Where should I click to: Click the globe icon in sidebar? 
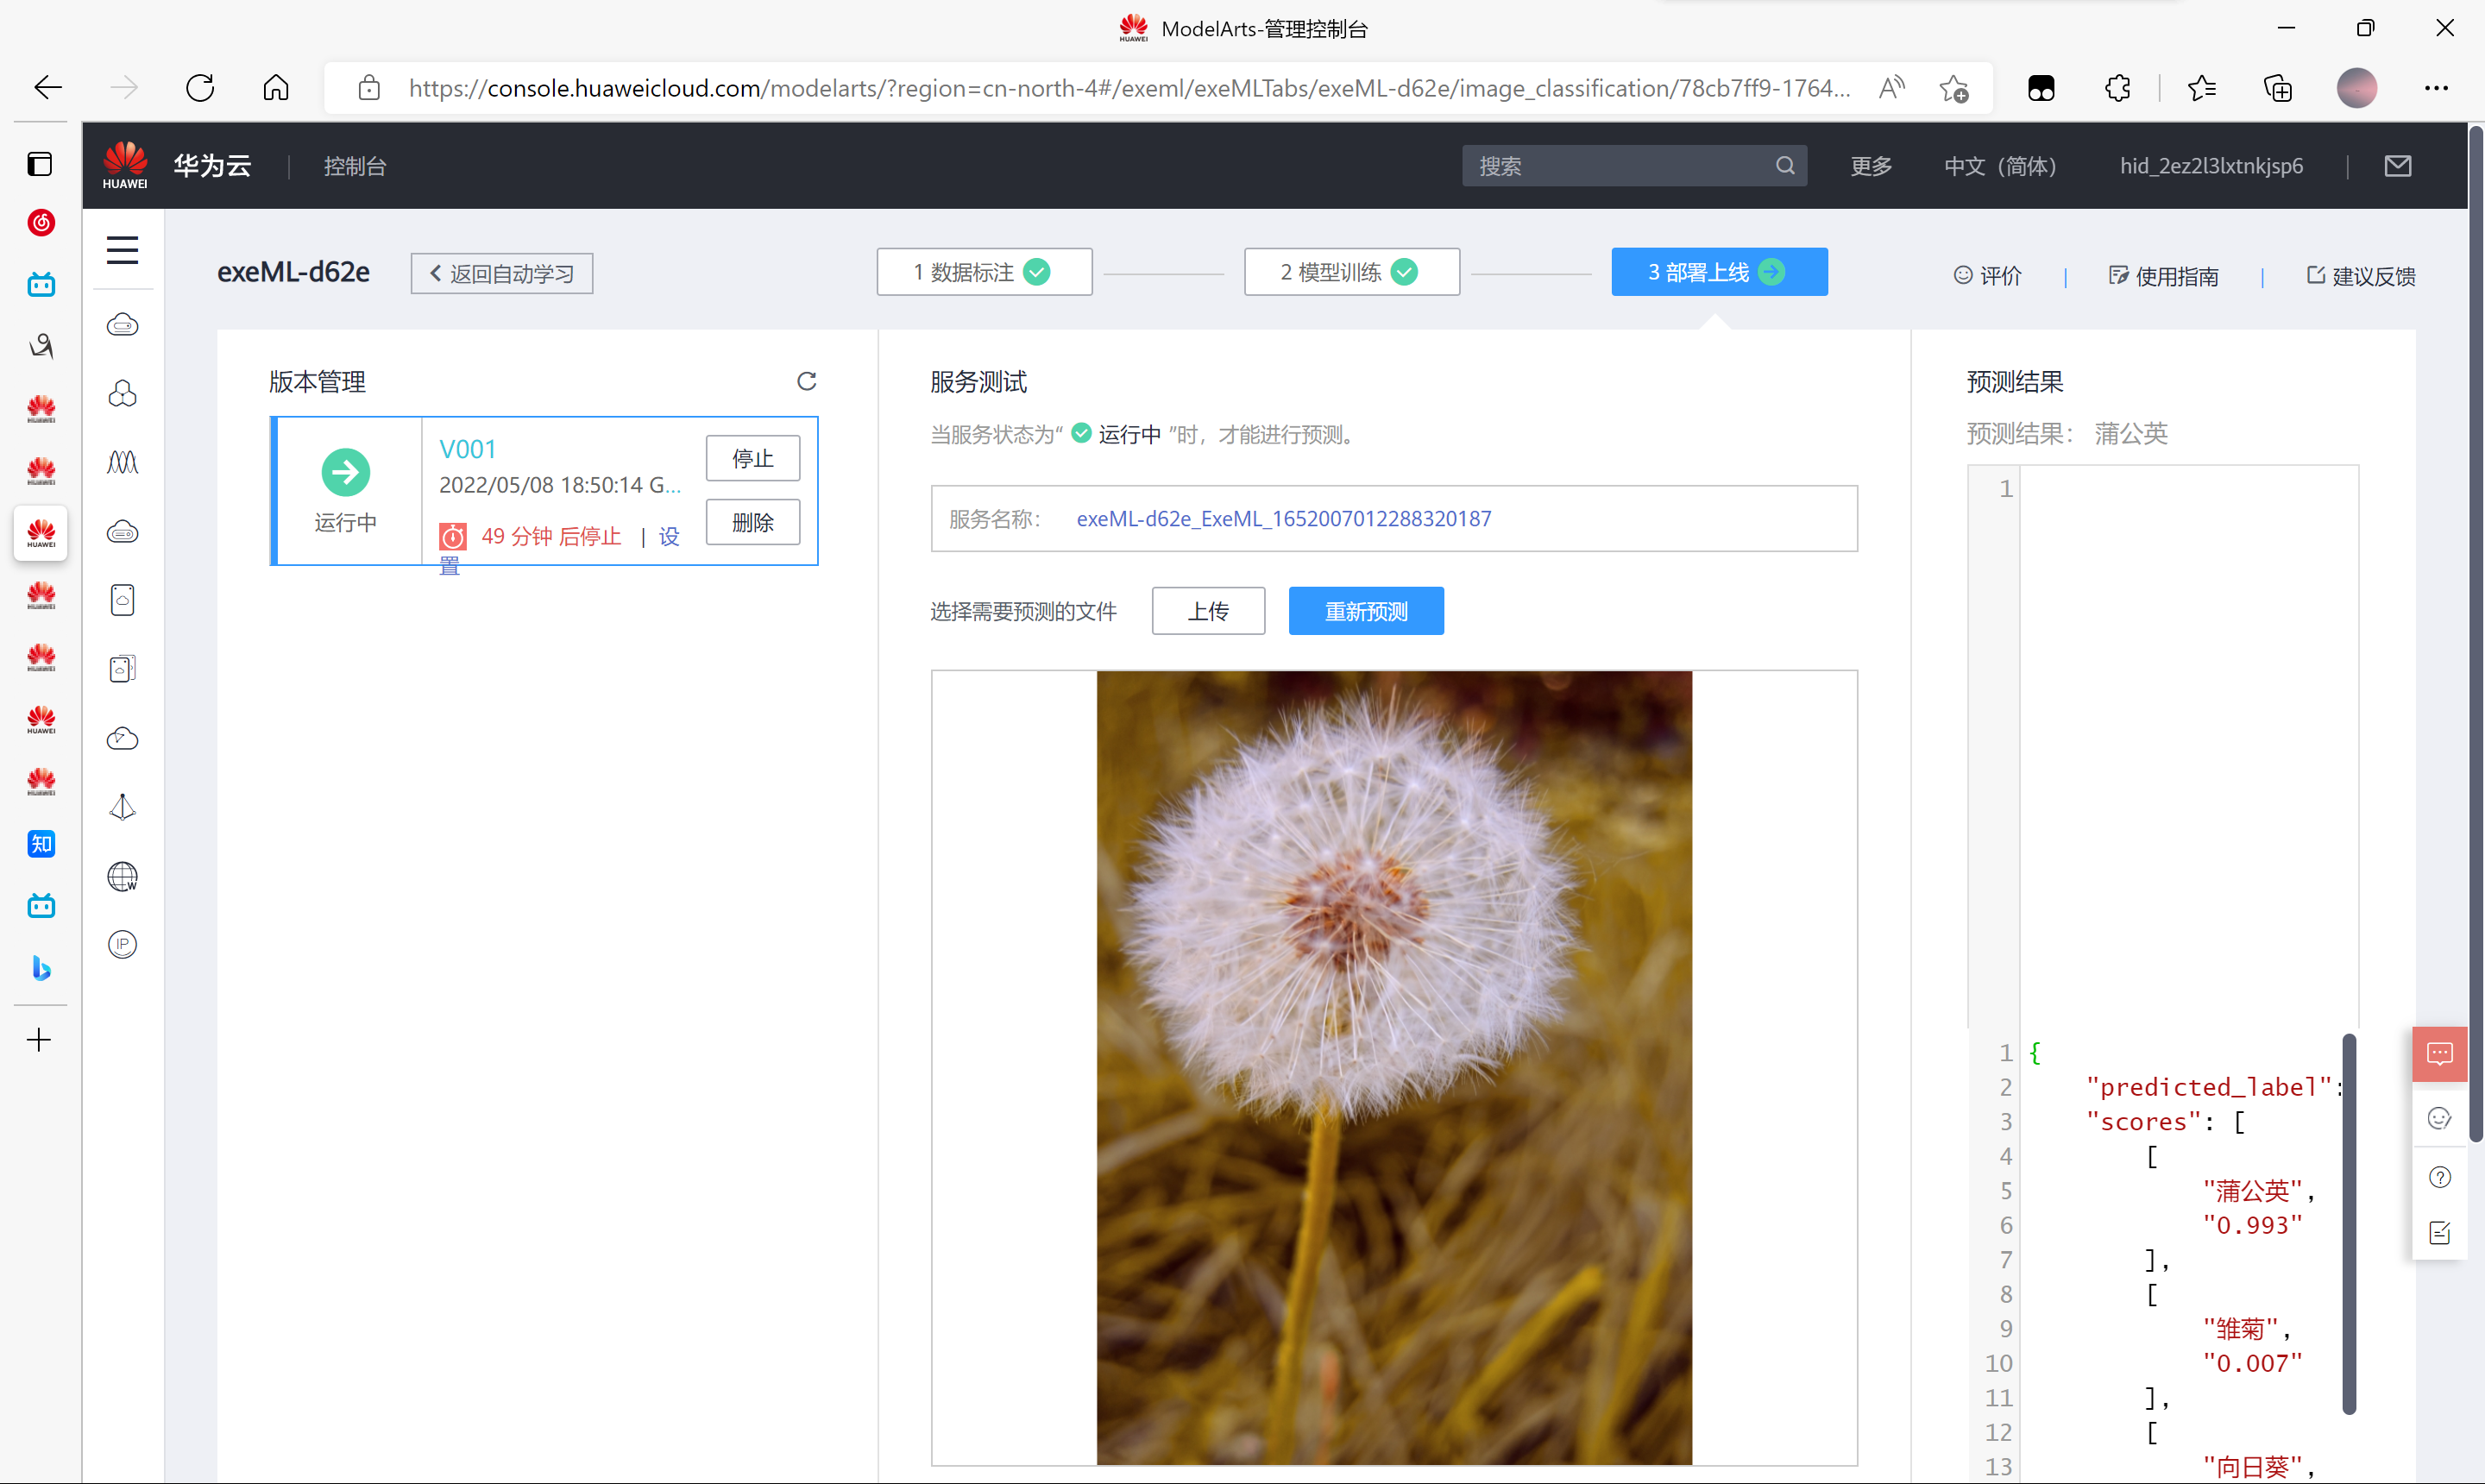pyautogui.click(x=122, y=877)
